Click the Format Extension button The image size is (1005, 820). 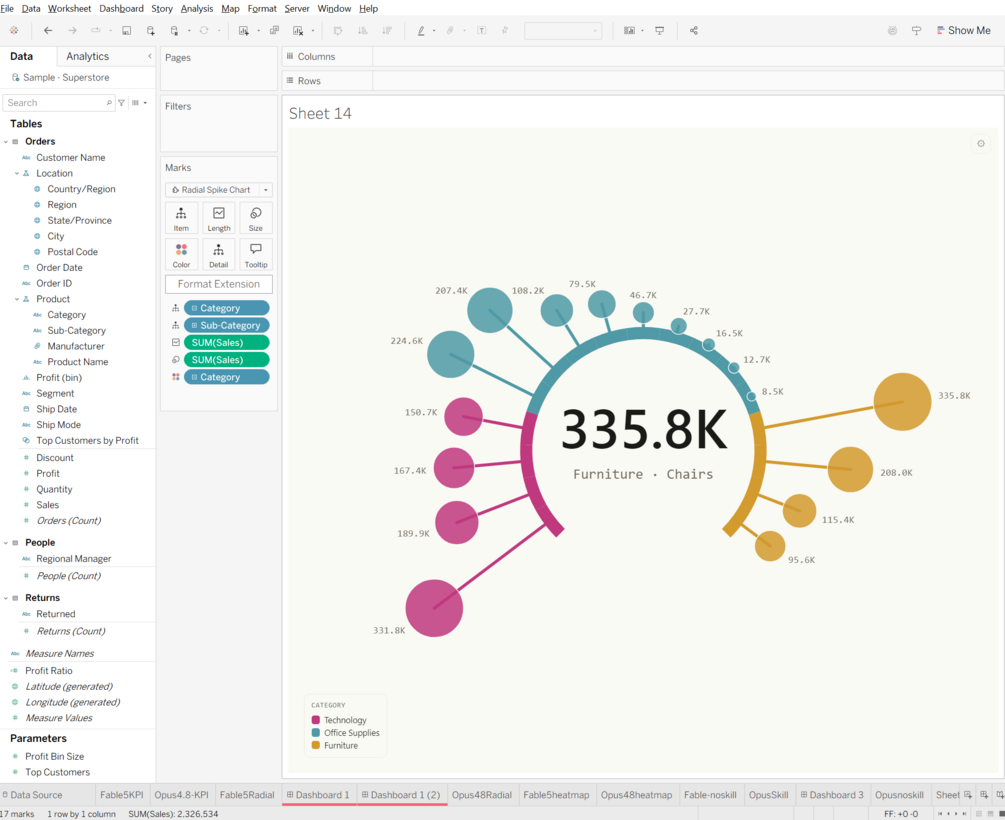219,284
